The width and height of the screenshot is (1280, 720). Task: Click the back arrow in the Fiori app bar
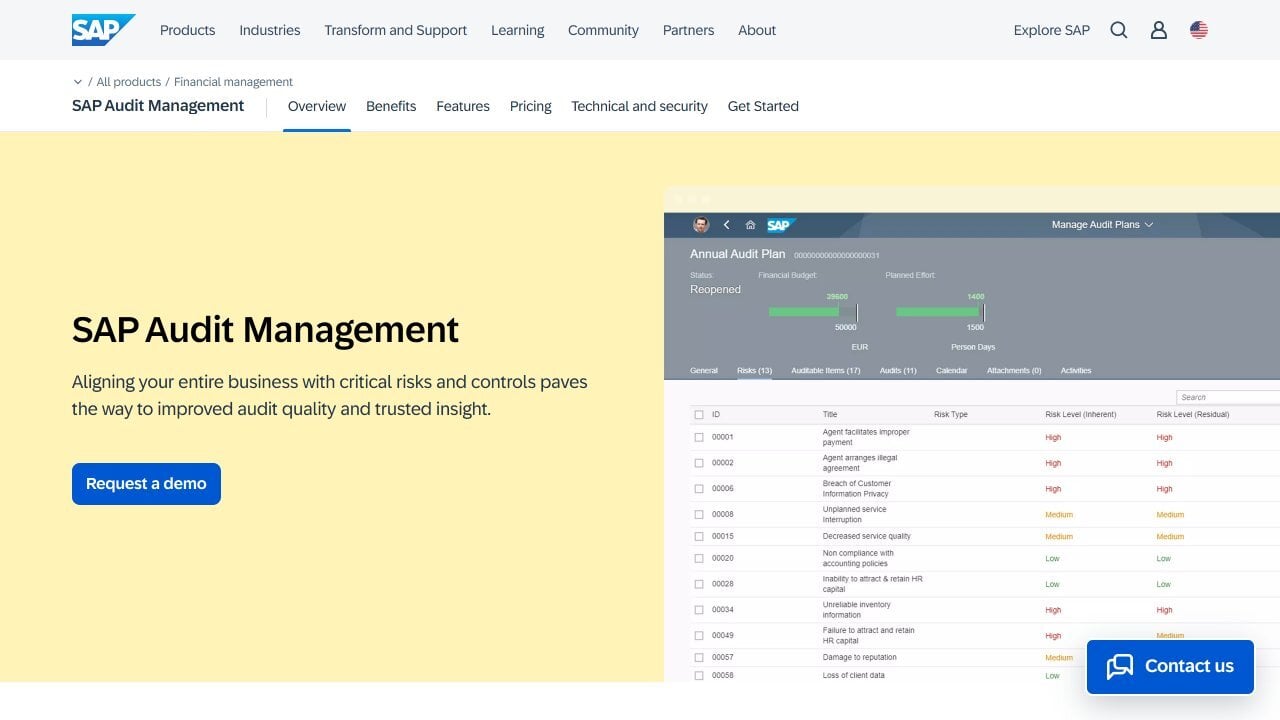pos(727,225)
